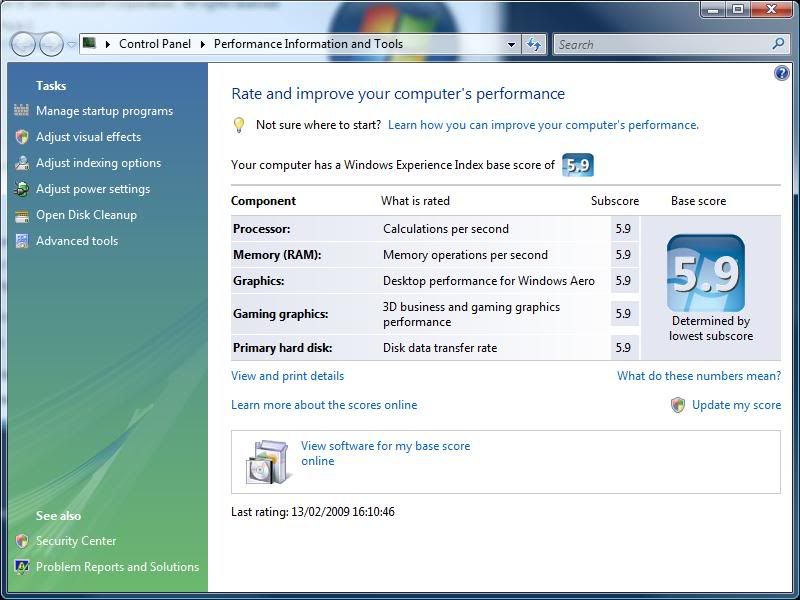Open View and print details link
800x600 pixels.
coord(287,376)
